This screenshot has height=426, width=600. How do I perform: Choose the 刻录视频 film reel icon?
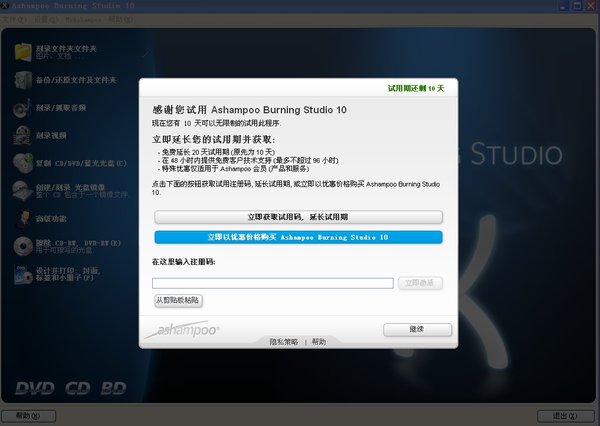22,135
